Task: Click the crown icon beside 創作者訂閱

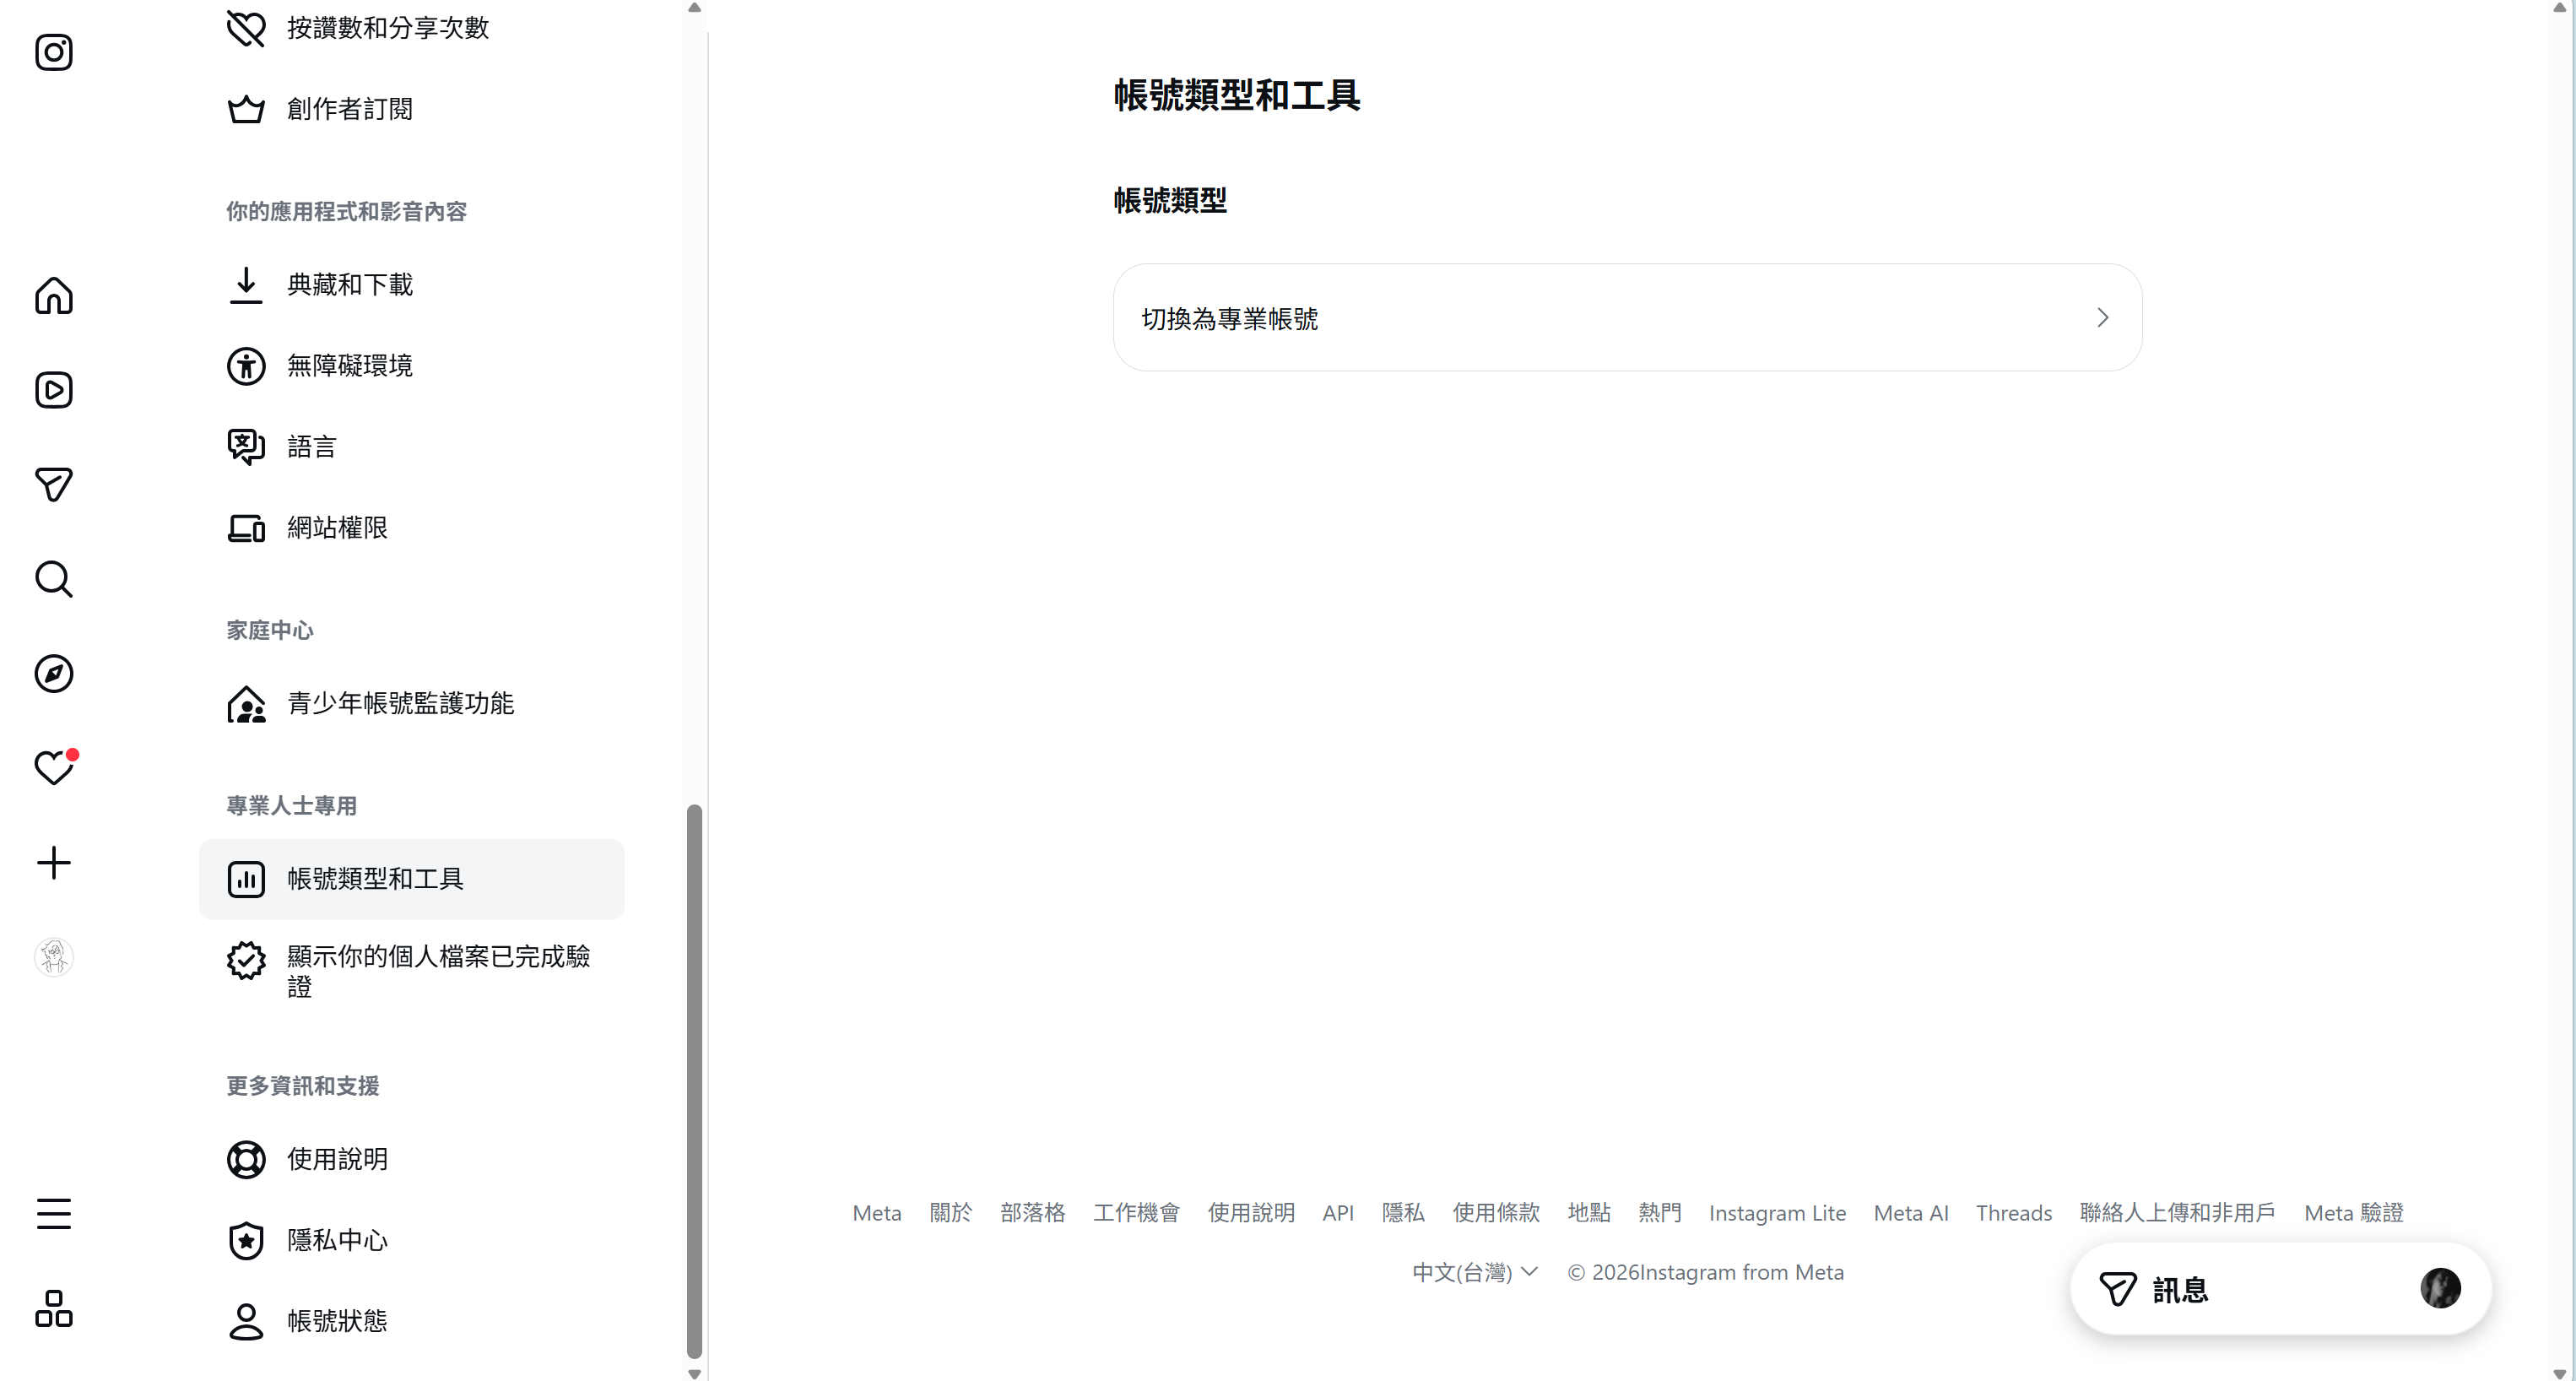Action: point(246,109)
